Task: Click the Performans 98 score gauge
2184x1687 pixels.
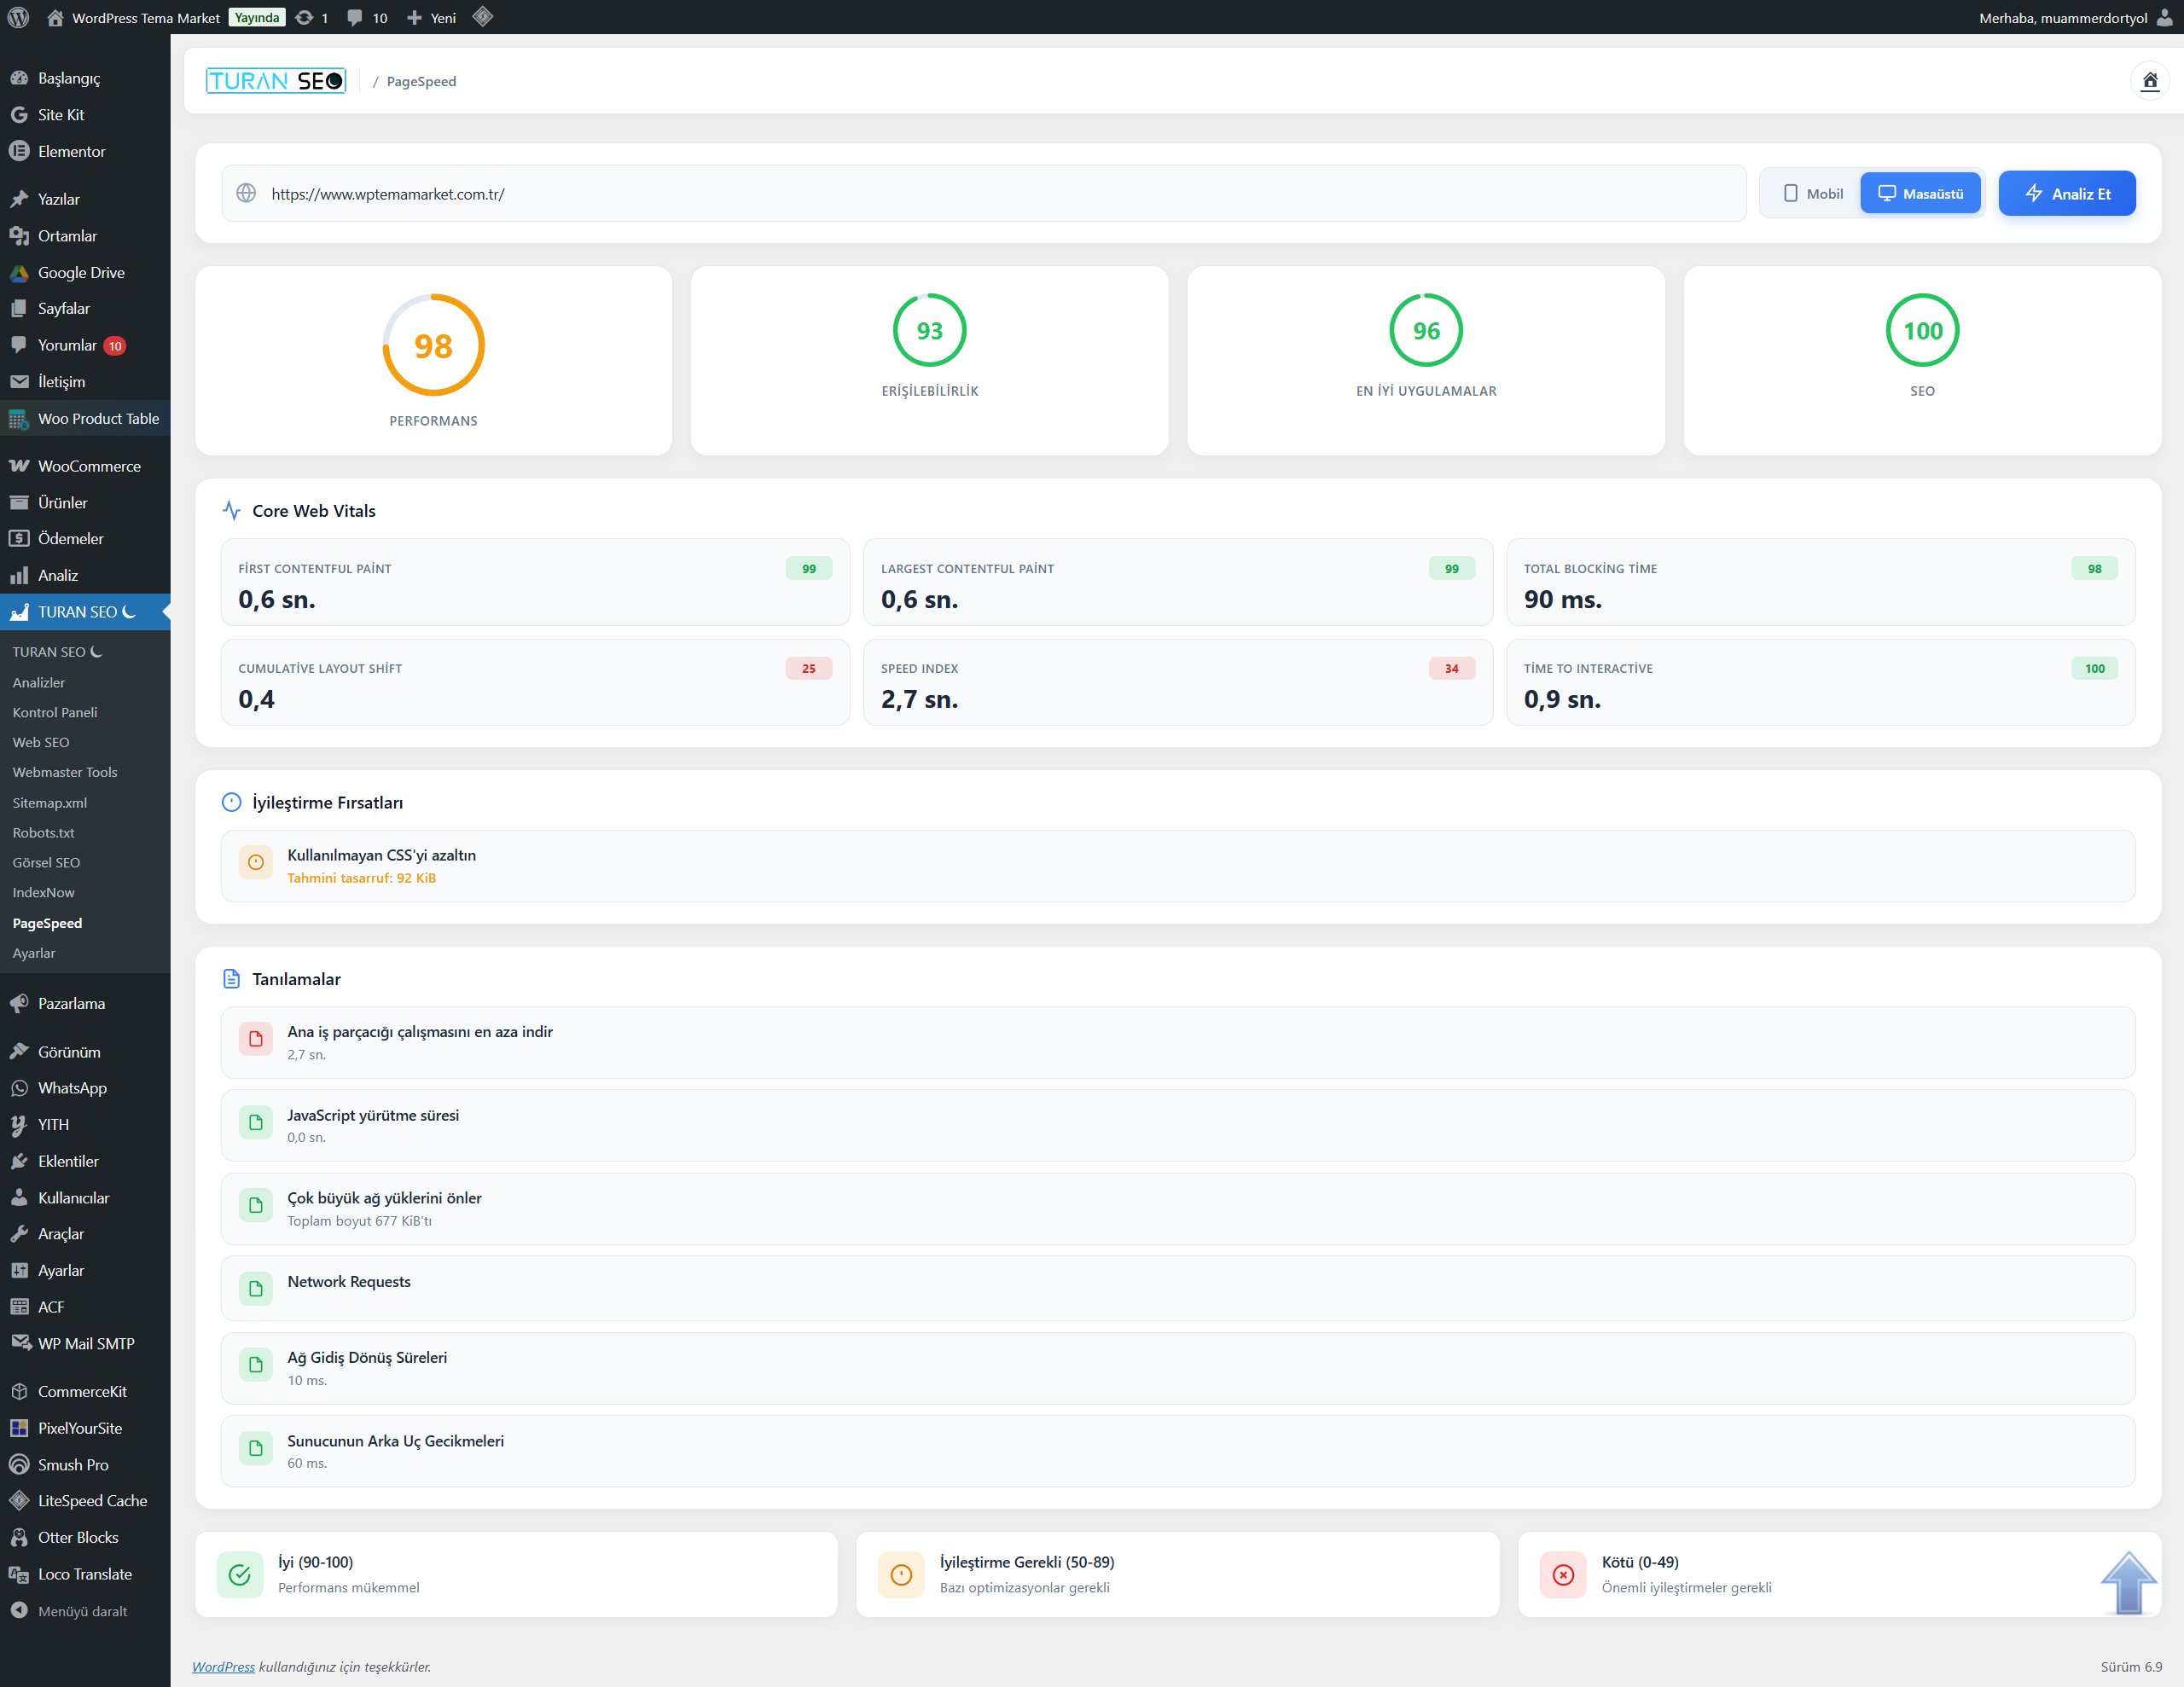Action: click(433, 345)
